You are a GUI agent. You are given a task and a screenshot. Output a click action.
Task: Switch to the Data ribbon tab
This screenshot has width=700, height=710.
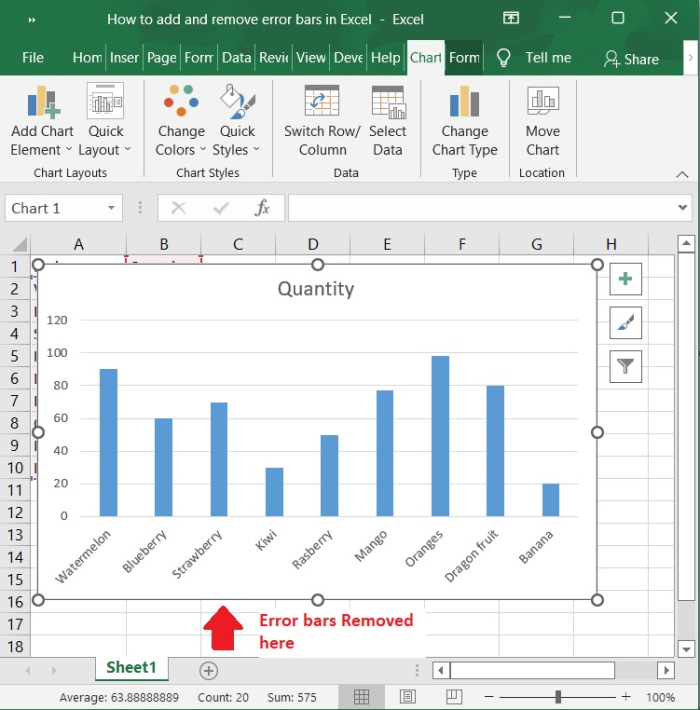tap(236, 58)
